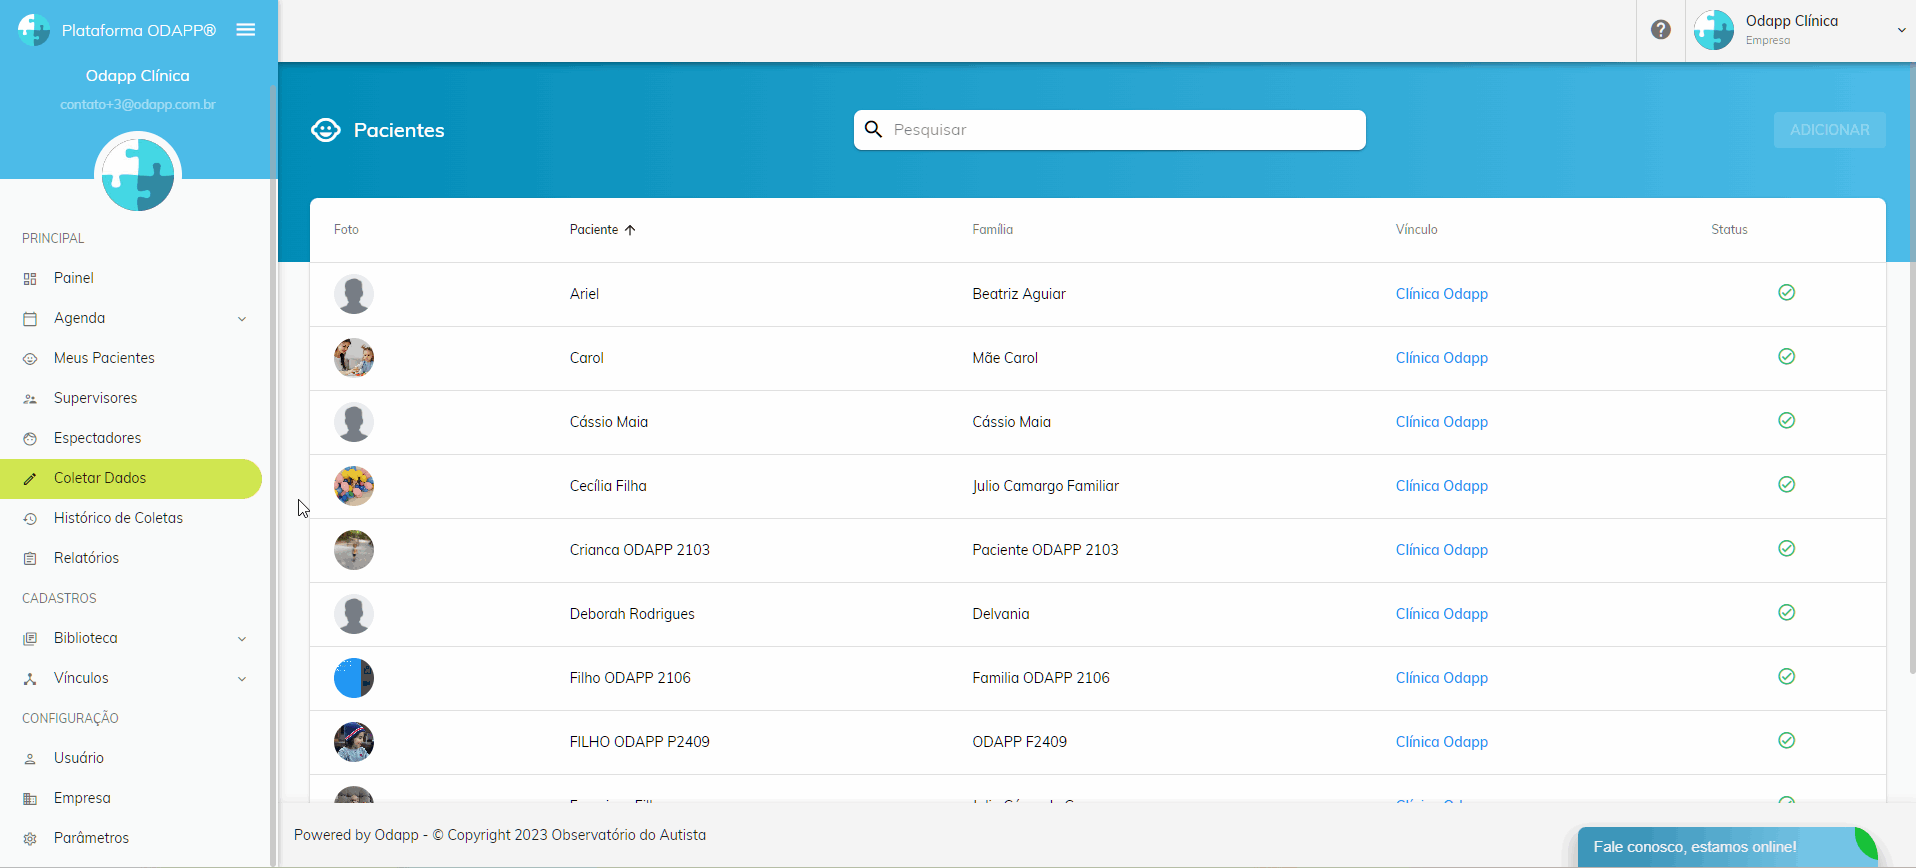Open Clínica Odapp link in Carol row
Screen dimensions: 1916x868
point(1441,358)
